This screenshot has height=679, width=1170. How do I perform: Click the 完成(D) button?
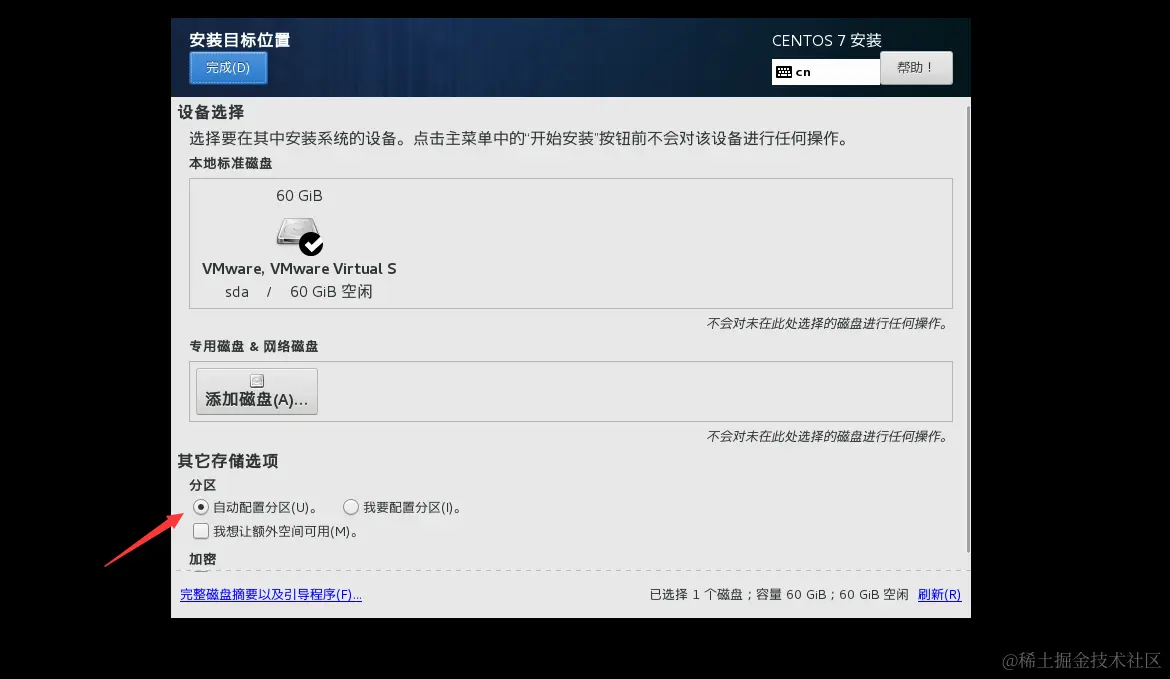(x=228, y=68)
